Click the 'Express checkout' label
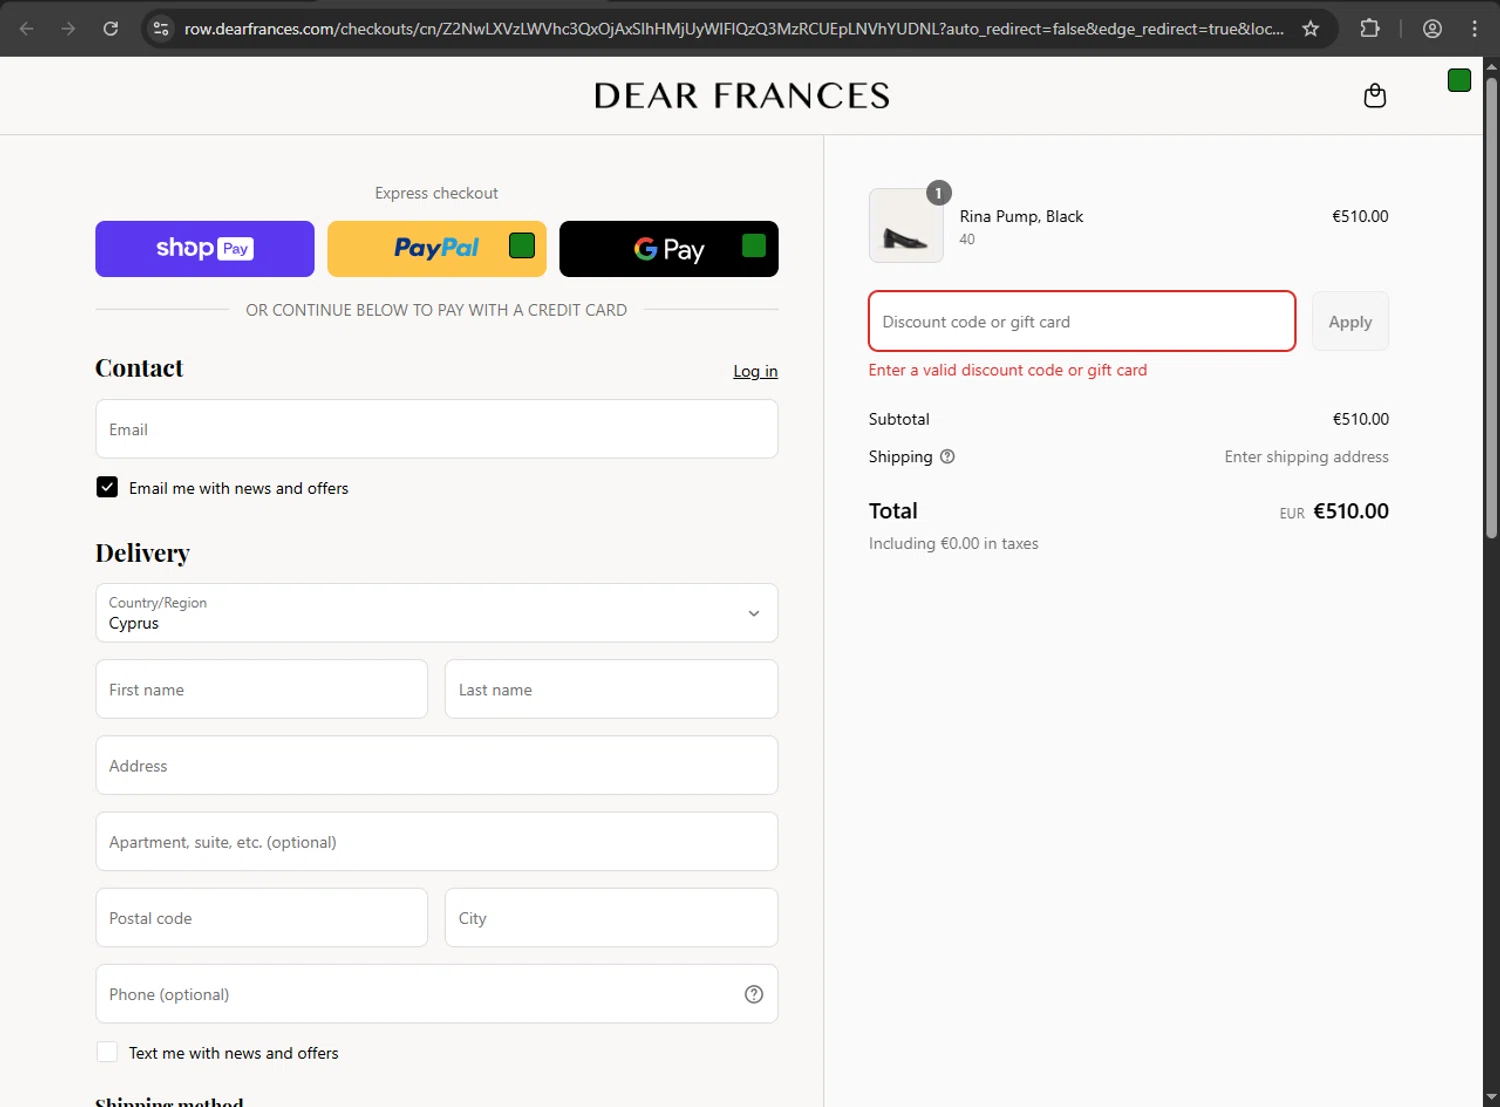This screenshot has height=1107, width=1500. pyautogui.click(x=436, y=193)
